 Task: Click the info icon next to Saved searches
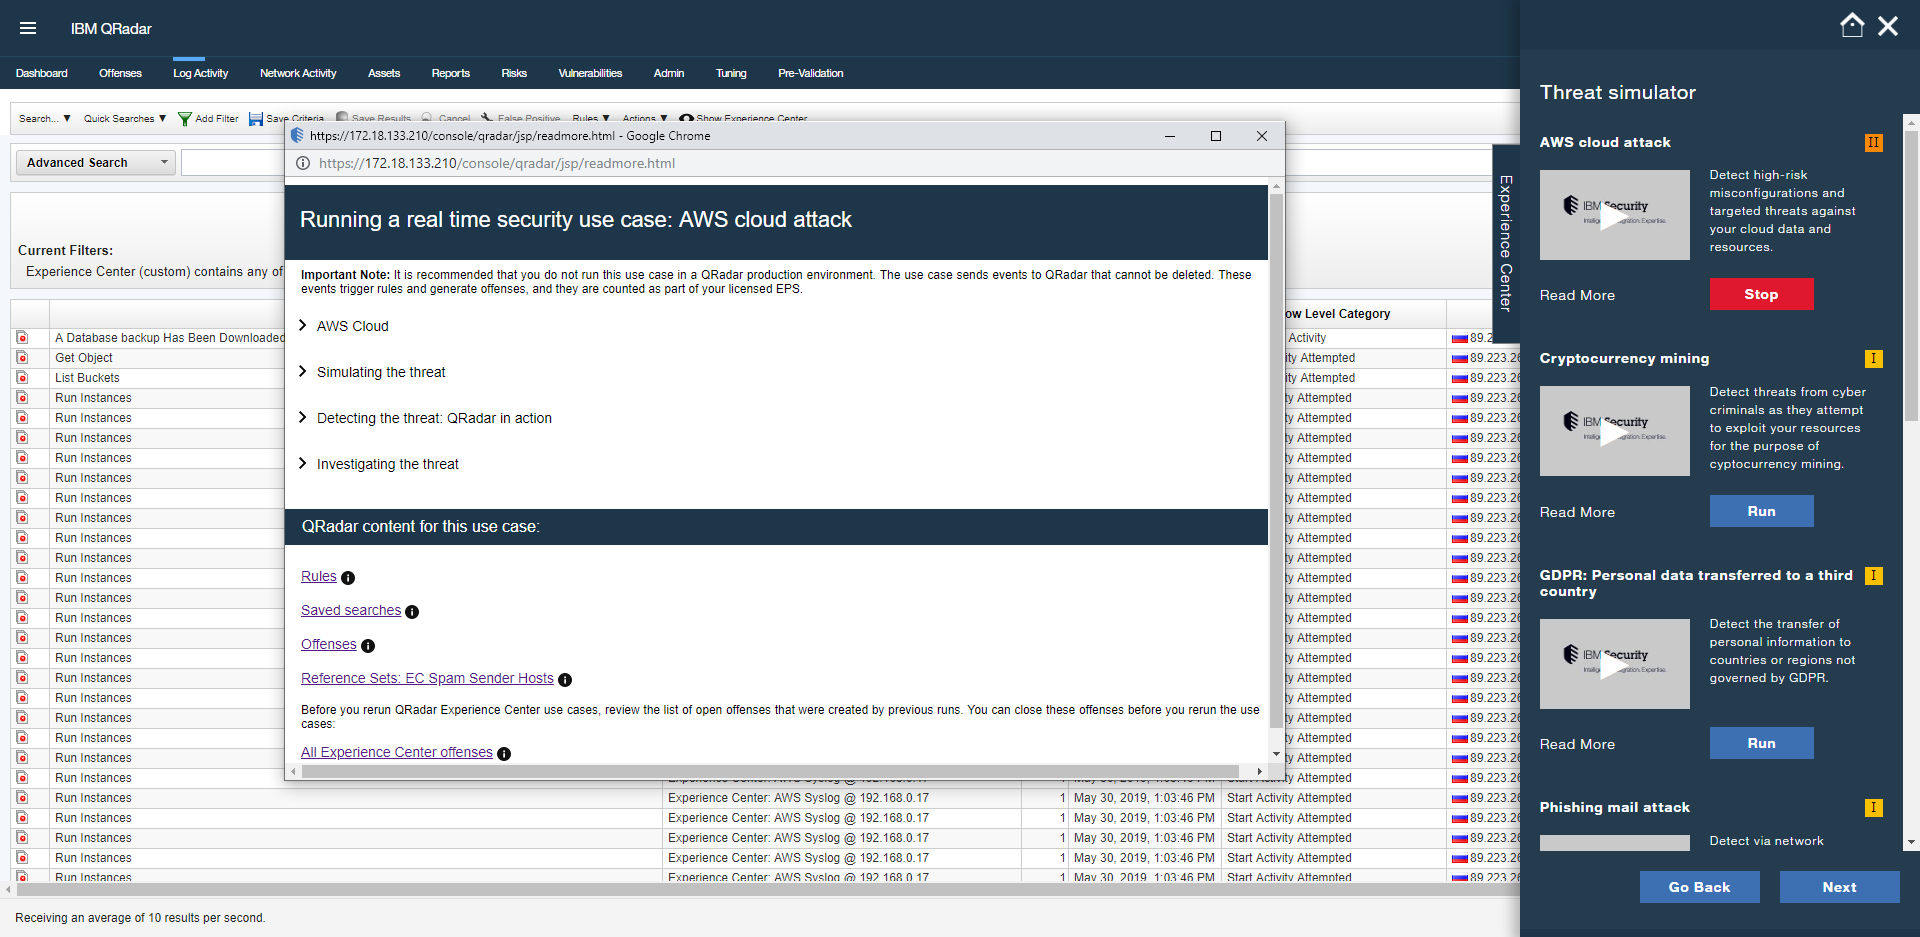[412, 612]
